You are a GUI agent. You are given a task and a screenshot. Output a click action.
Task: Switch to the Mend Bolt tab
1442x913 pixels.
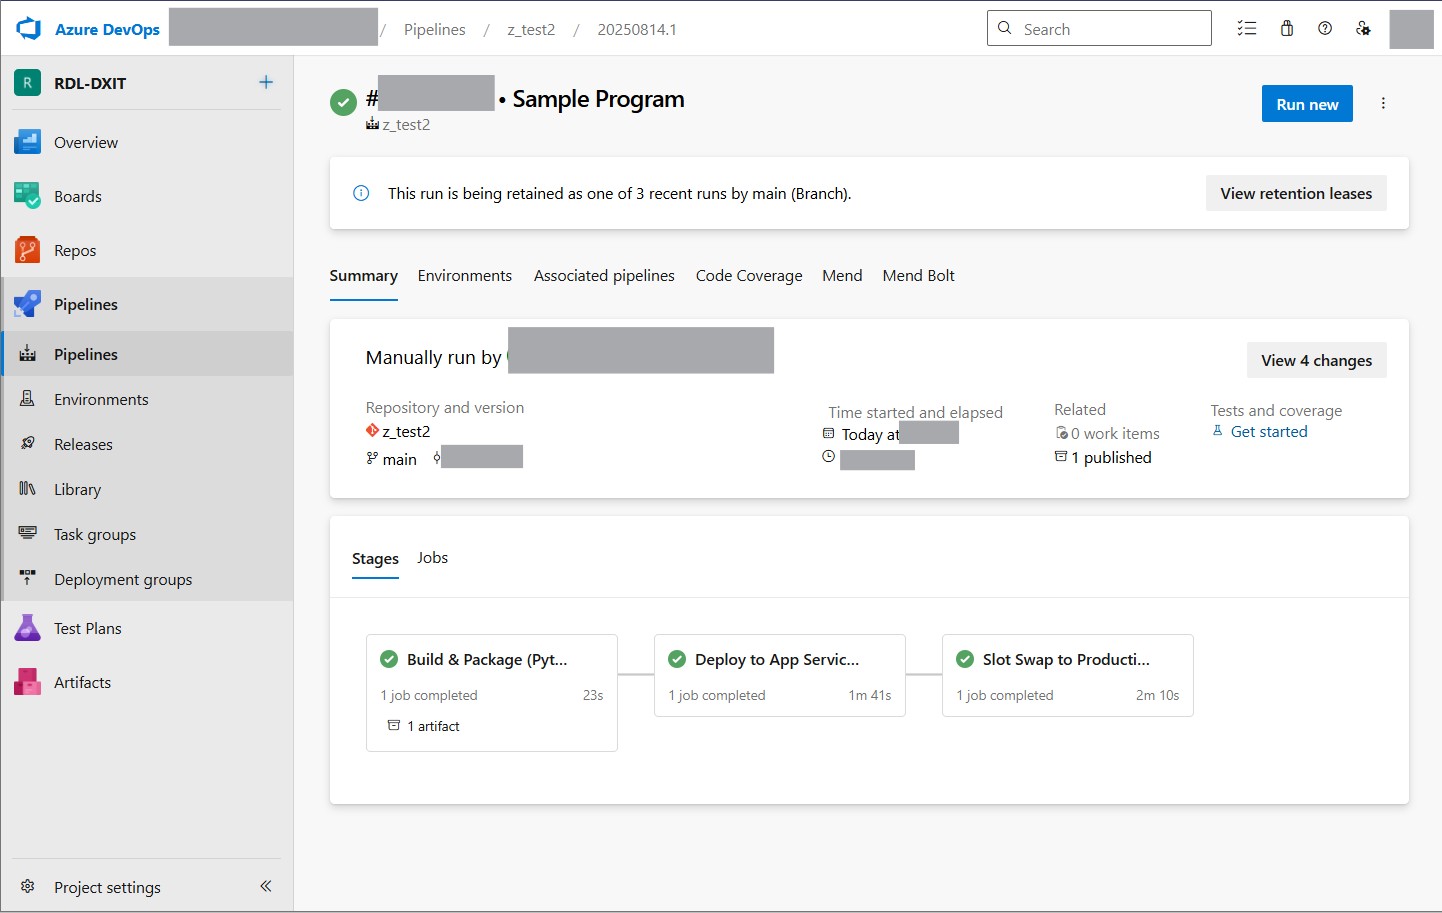pyautogui.click(x=919, y=276)
